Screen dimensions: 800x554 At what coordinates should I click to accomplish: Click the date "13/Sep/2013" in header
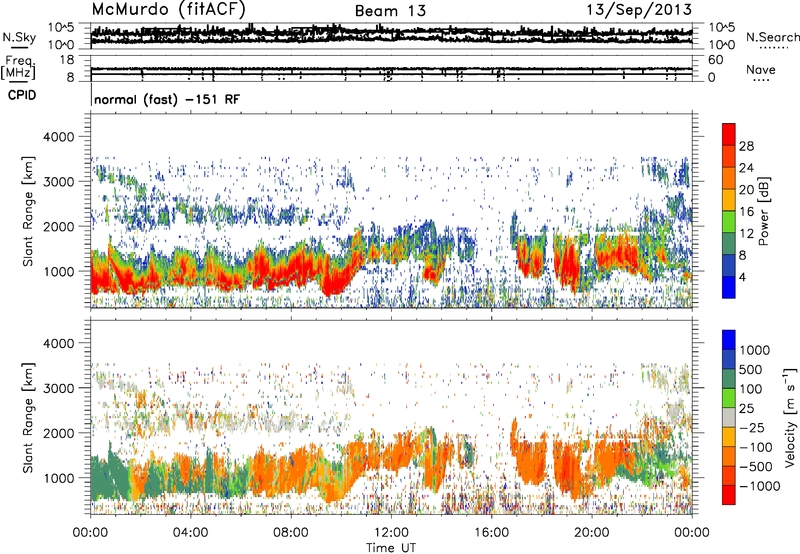tap(639, 10)
